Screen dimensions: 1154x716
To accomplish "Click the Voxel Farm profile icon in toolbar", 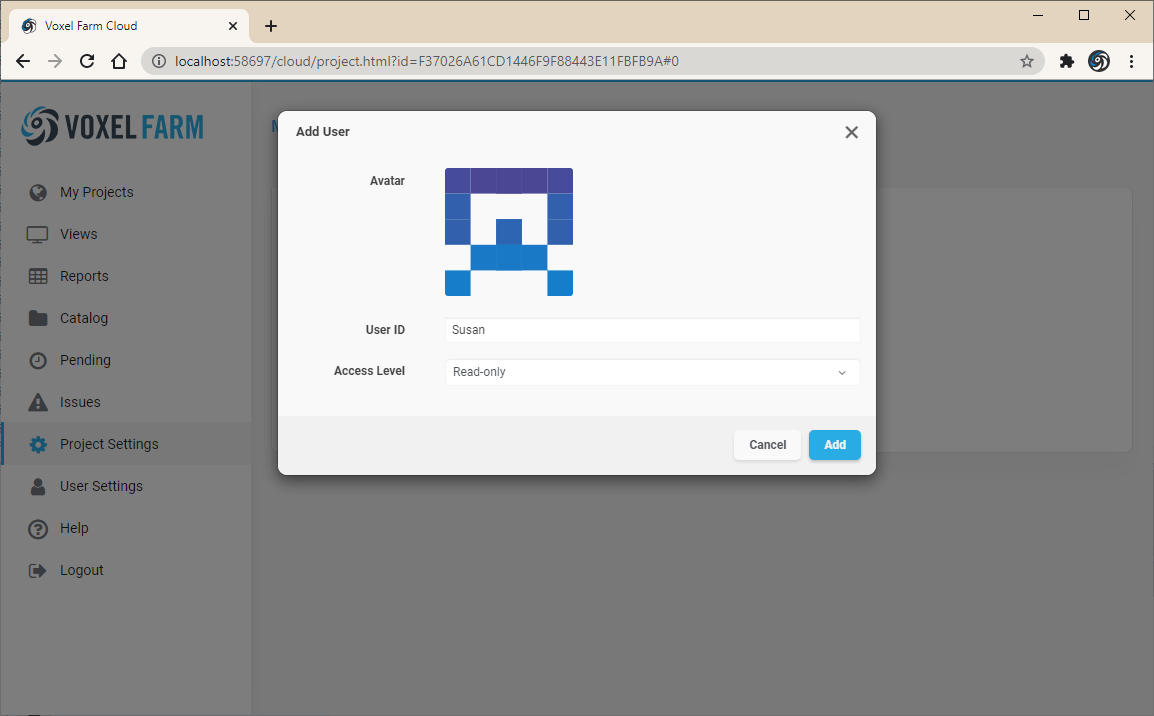I will 1099,61.
